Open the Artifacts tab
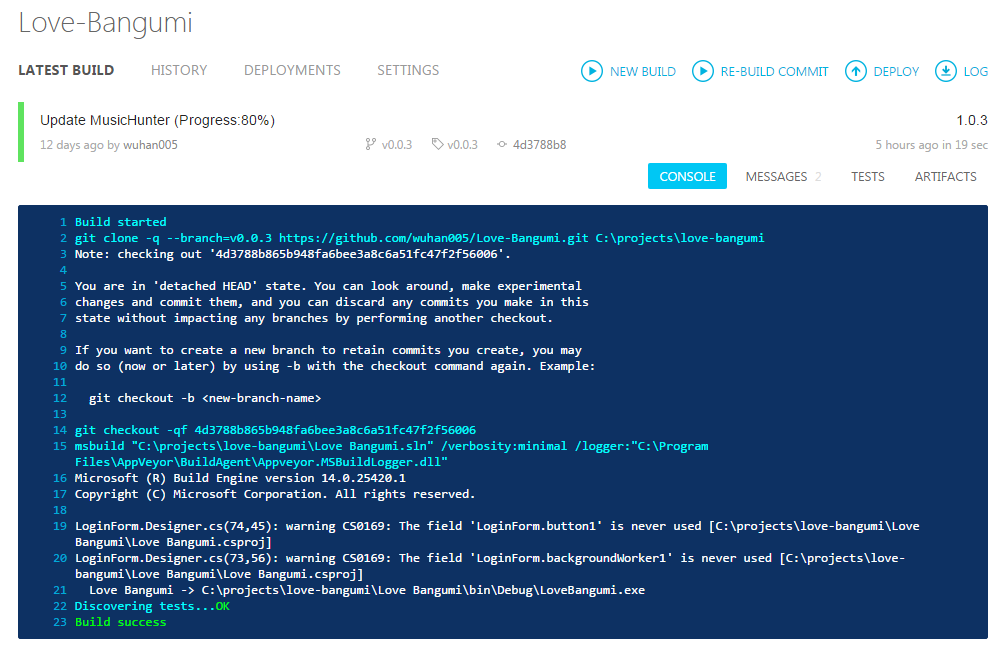Viewport: 1000px width, 653px height. [x=945, y=176]
